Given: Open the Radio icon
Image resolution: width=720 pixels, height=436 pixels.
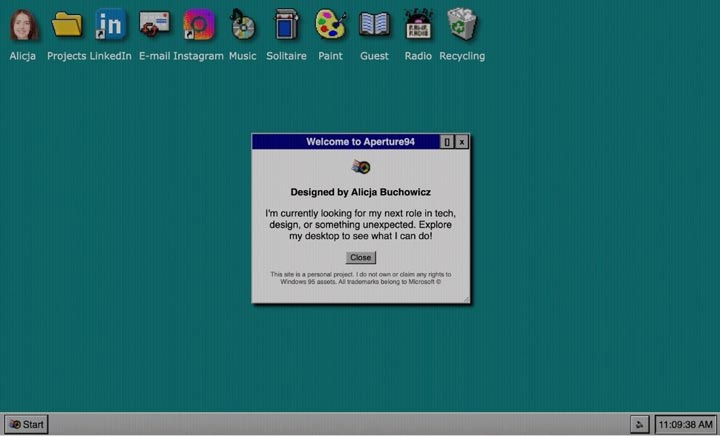Looking at the screenshot, I should 418,24.
